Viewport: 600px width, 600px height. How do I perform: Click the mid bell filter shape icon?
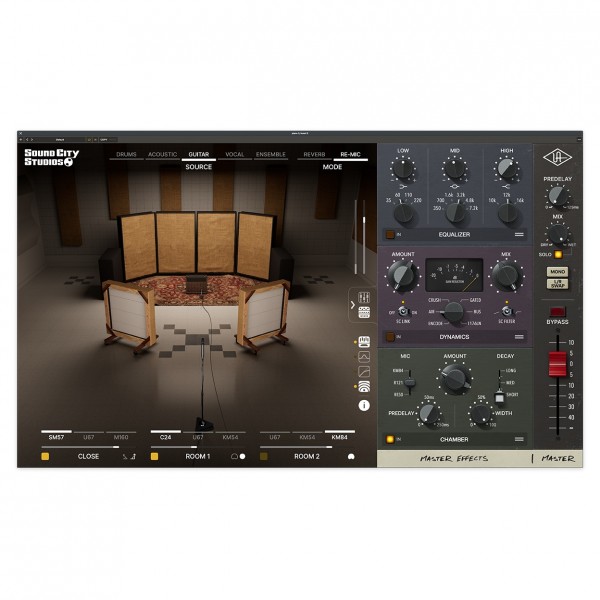click(455, 187)
